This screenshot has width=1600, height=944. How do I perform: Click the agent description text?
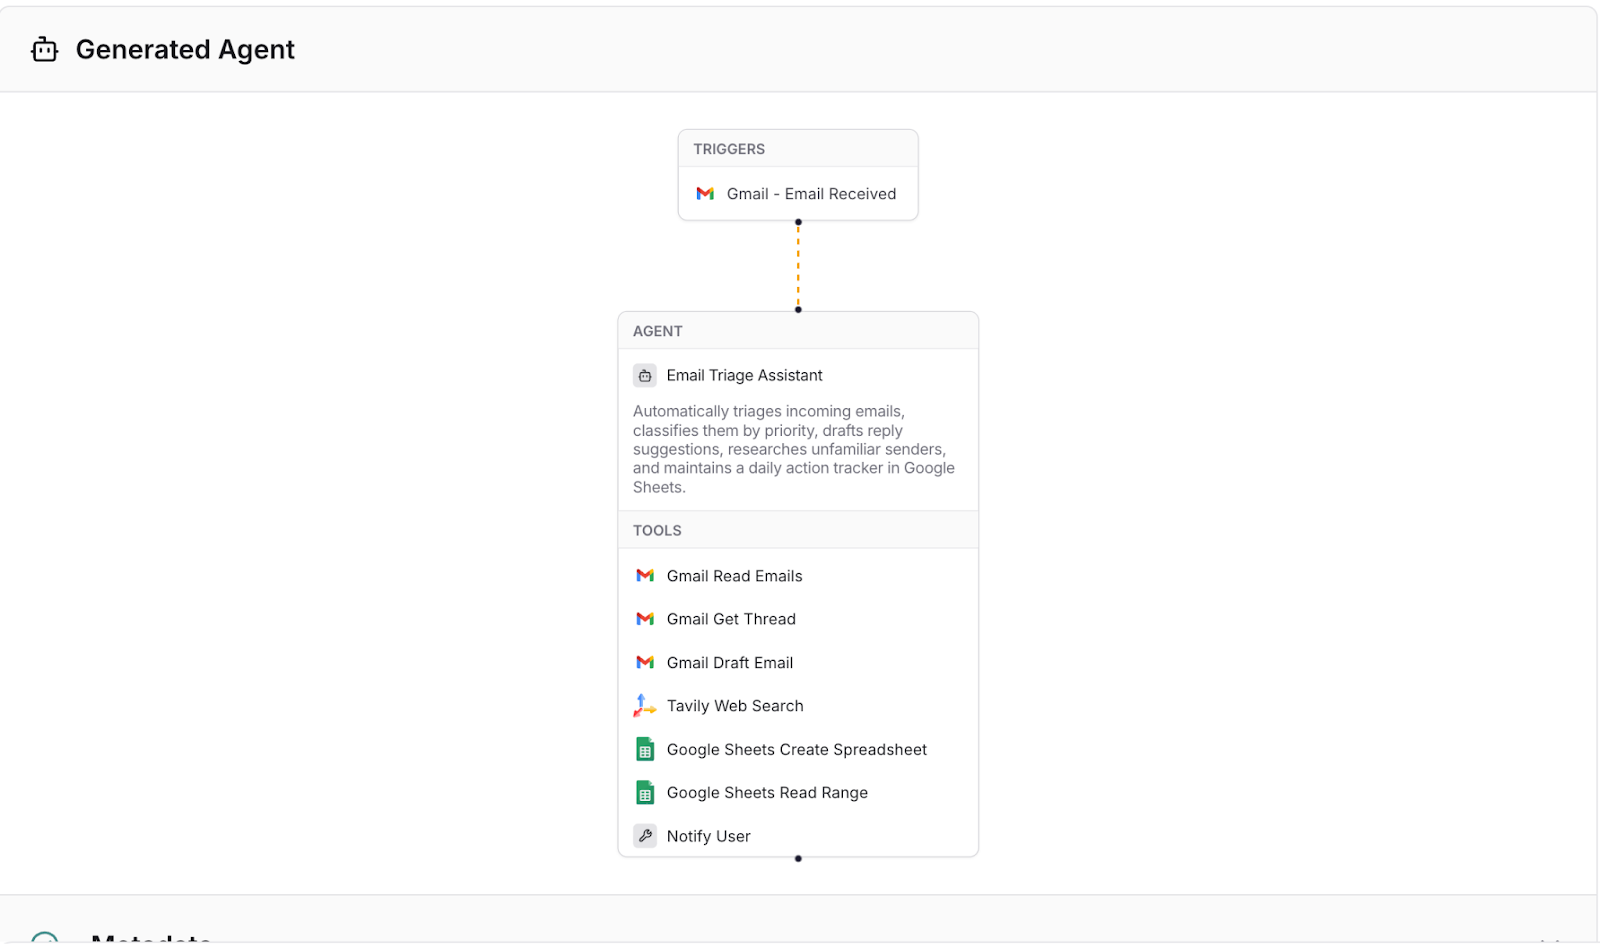(x=793, y=449)
